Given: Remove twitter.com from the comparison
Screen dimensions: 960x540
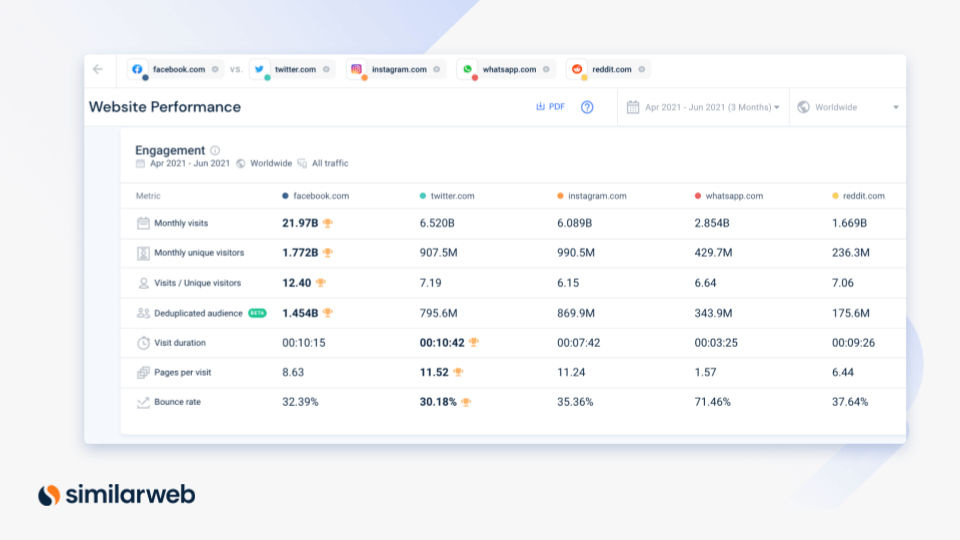Looking at the screenshot, I should [326, 69].
